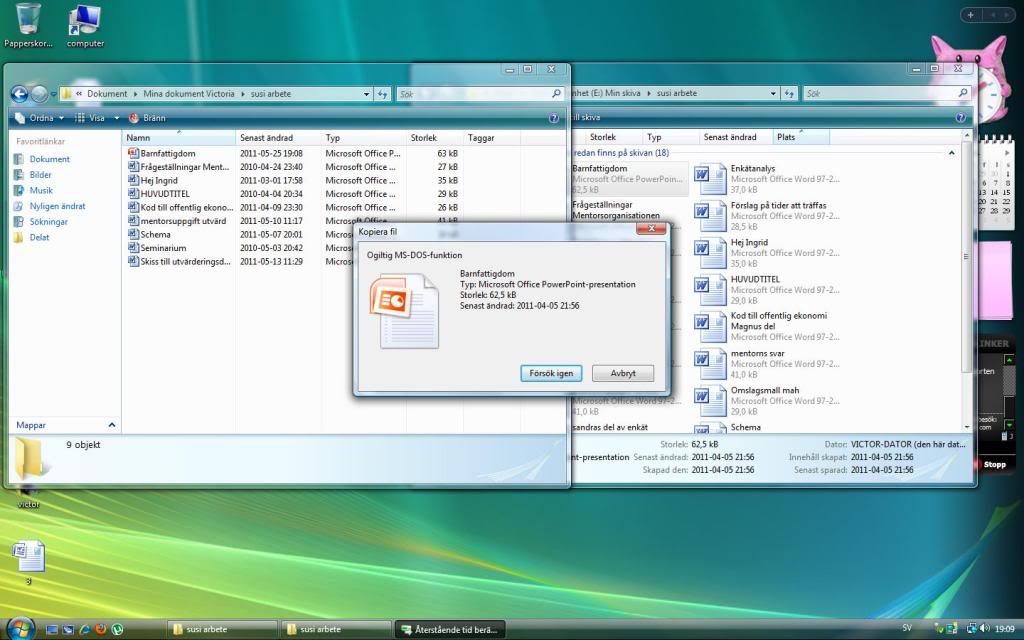Open the Dokument favorite link
The image size is (1024, 640).
(49, 159)
